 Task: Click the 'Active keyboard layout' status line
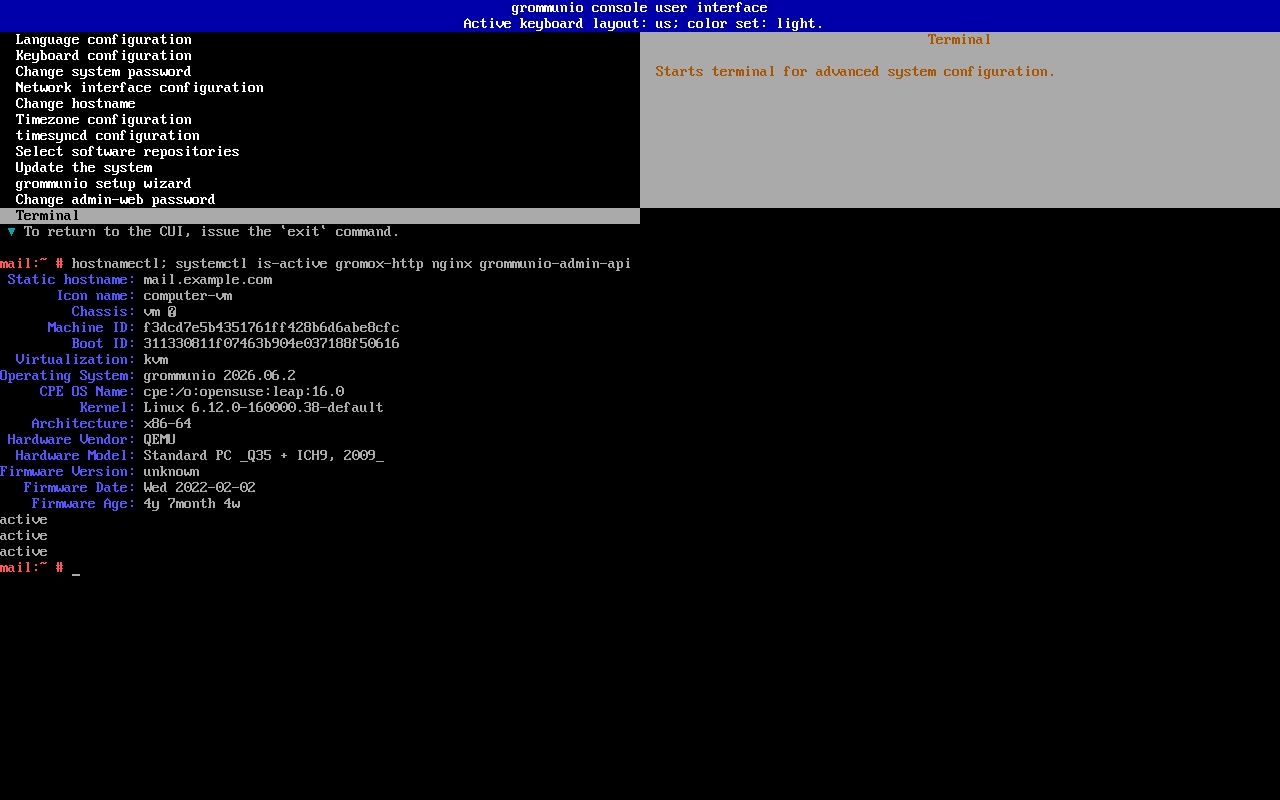click(643, 24)
